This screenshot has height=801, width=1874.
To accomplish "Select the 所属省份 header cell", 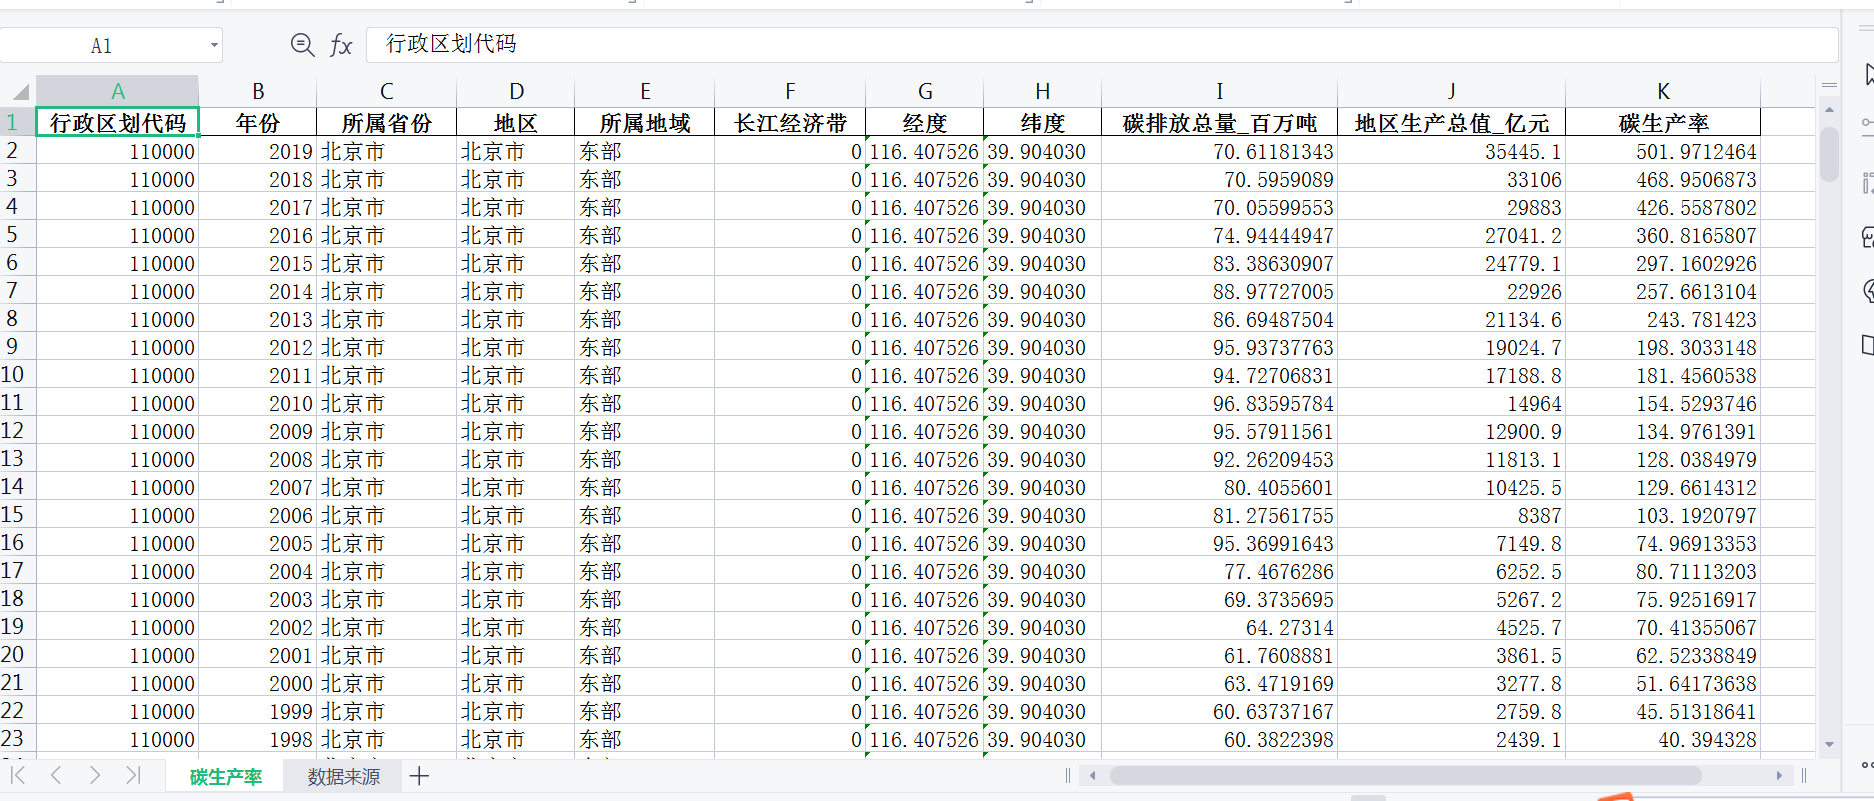I will (x=387, y=122).
